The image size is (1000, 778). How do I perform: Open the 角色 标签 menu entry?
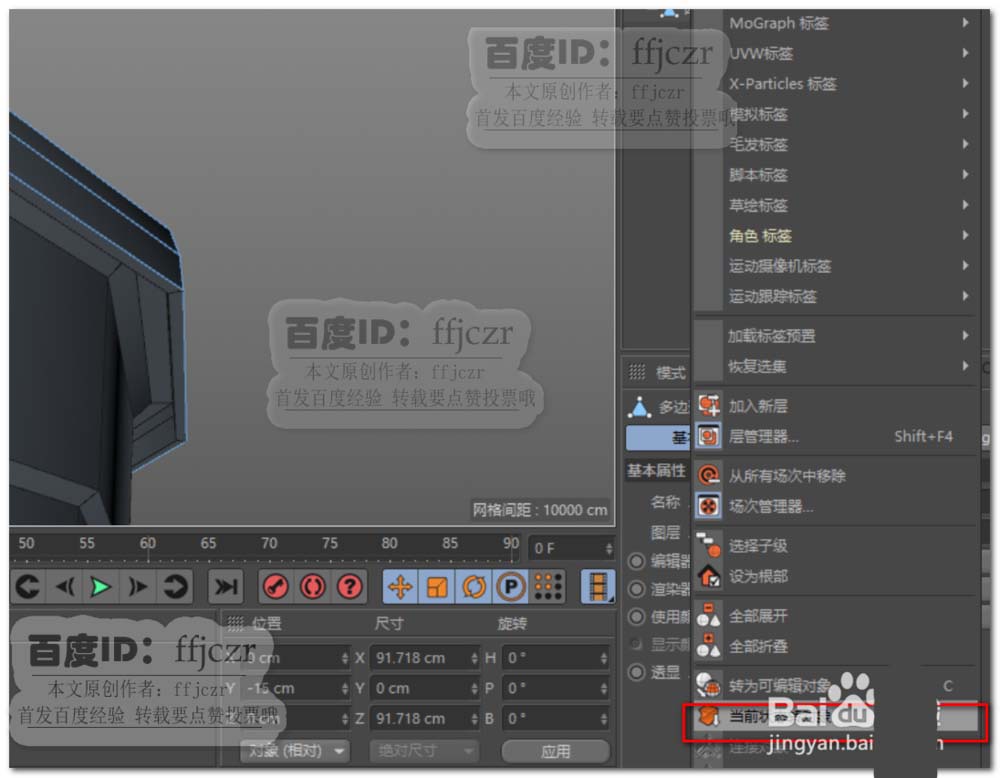pyautogui.click(x=835, y=235)
